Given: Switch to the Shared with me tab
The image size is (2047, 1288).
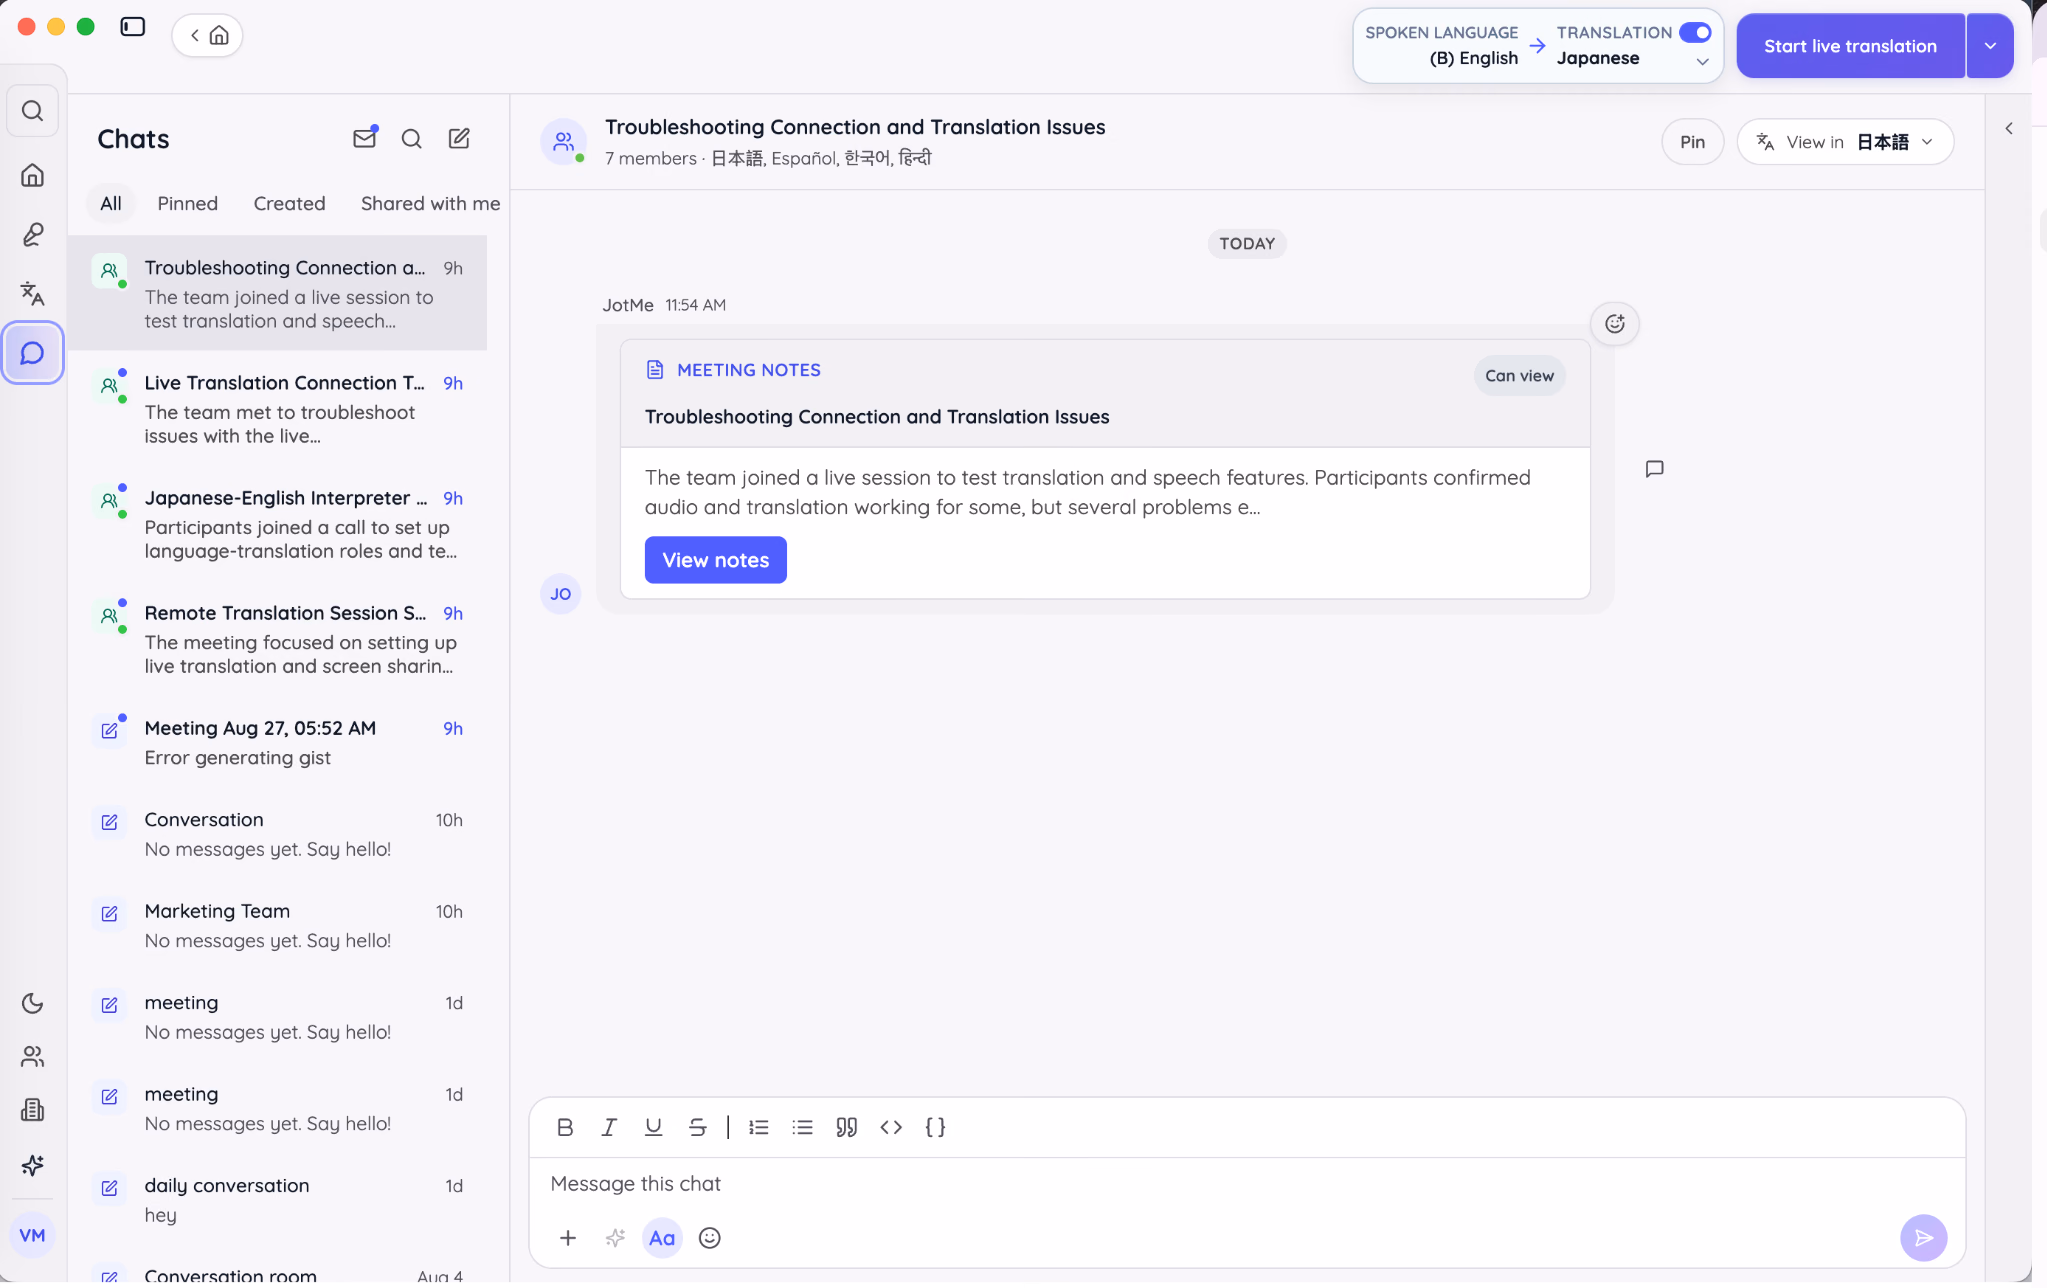Looking at the screenshot, I should [430, 203].
